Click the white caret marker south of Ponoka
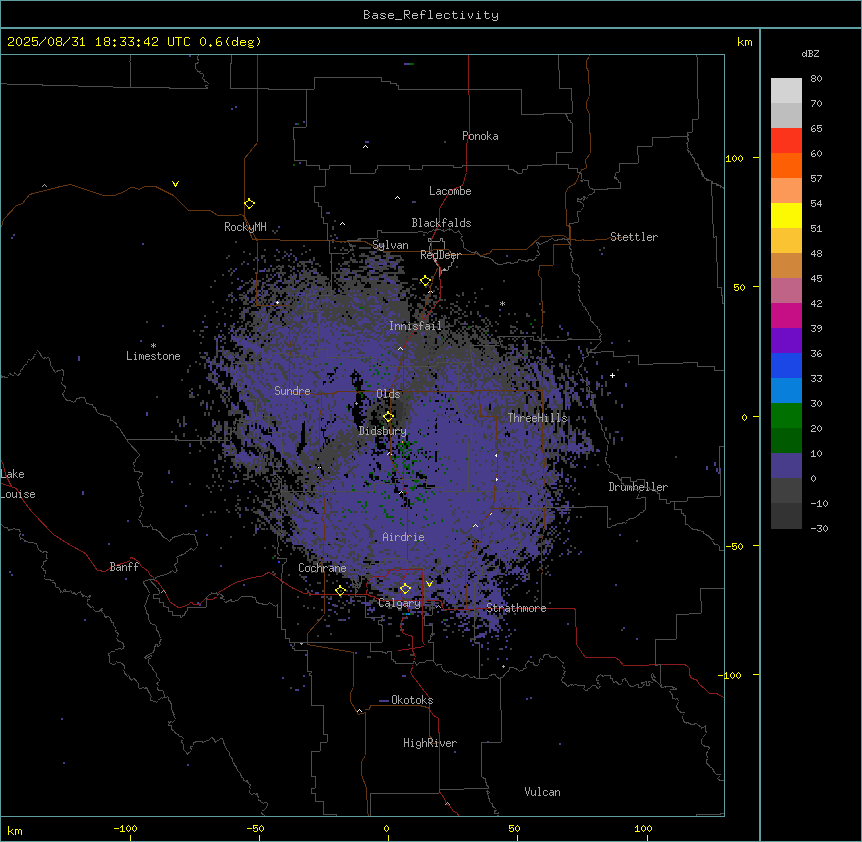 pos(366,147)
